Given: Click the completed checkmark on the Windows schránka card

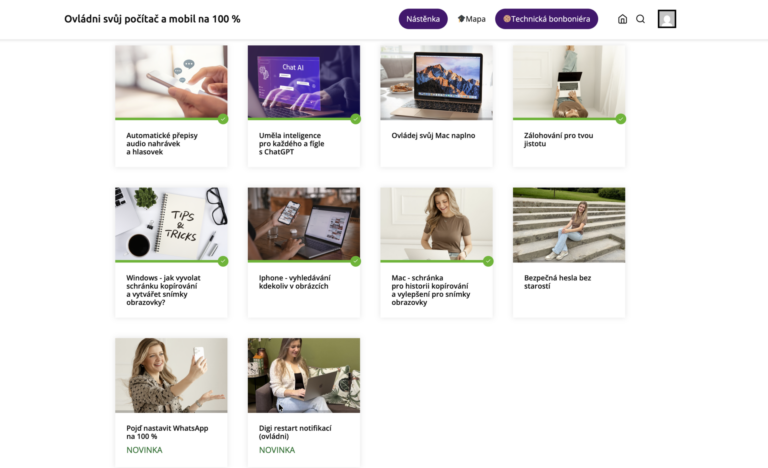Looking at the screenshot, I should [223, 261].
